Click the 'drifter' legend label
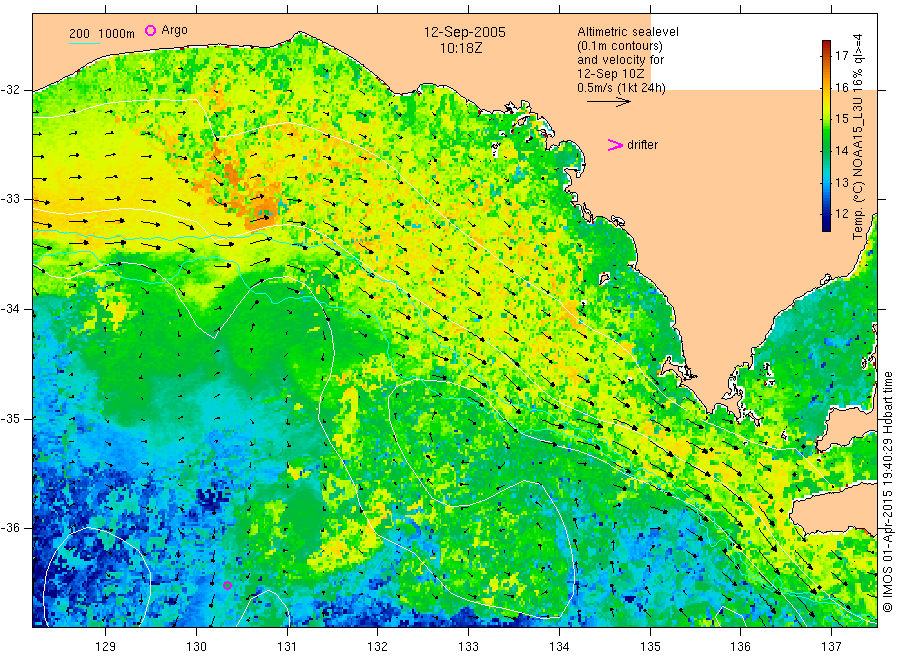Viewport: 900px width, 660px height. click(x=642, y=145)
